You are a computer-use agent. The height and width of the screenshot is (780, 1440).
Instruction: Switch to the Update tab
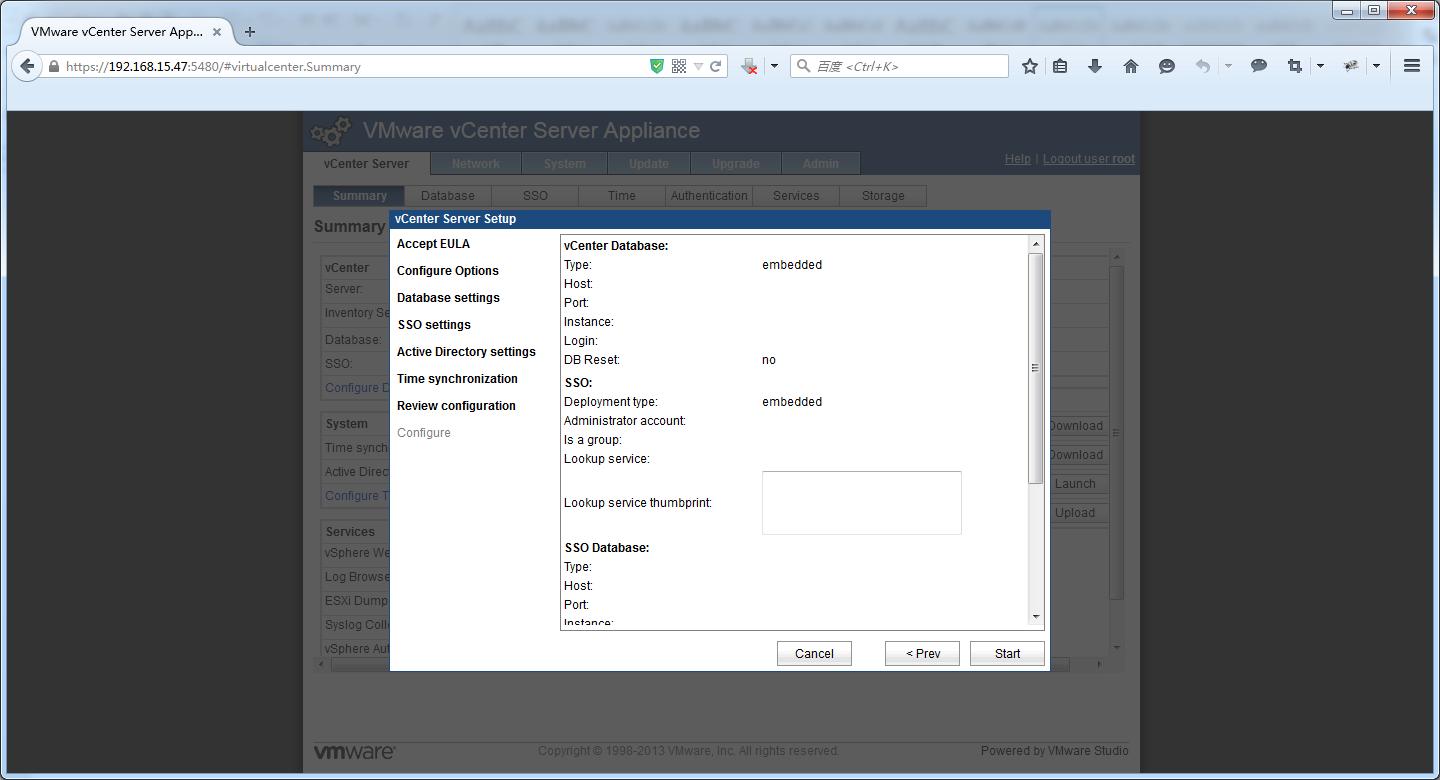649,164
